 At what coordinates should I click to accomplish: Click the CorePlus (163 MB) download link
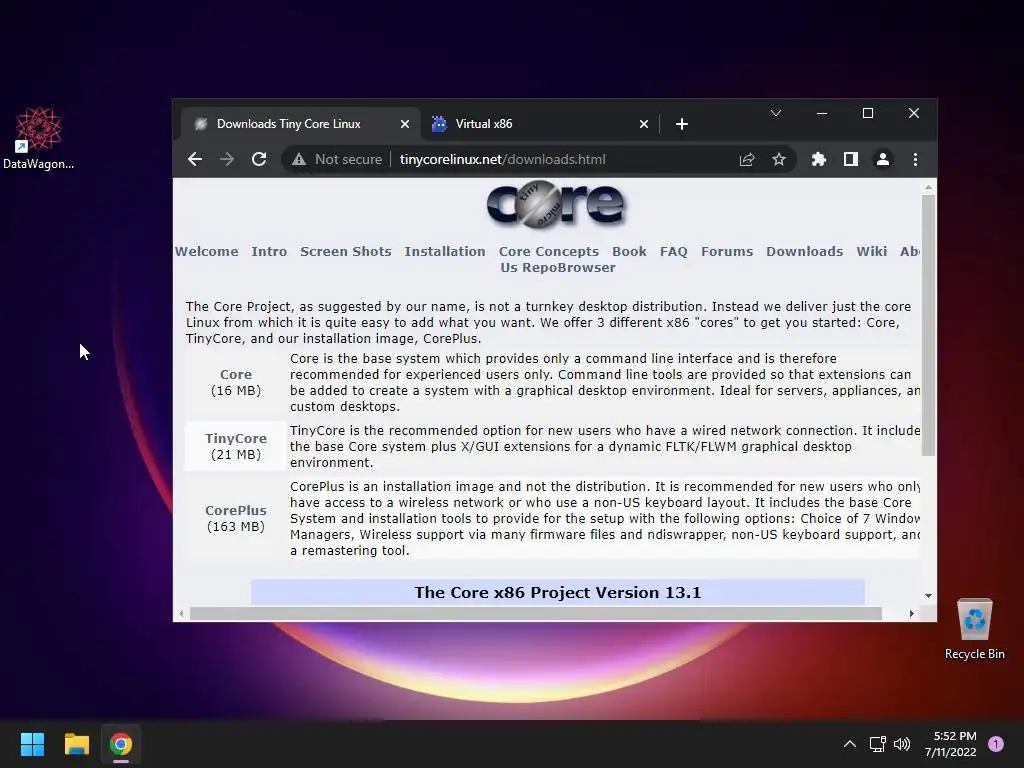pos(236,510)
